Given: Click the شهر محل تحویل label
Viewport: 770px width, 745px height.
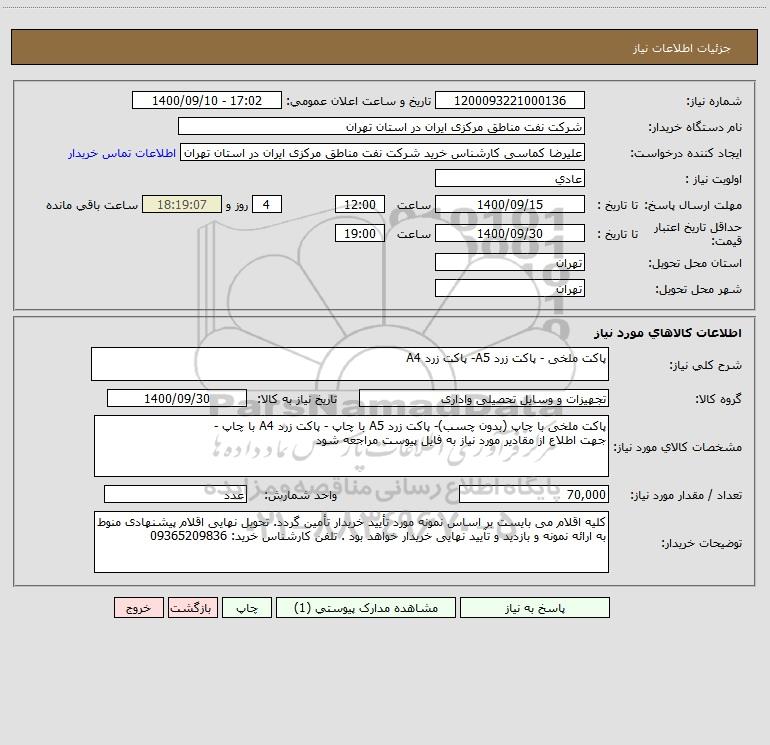Looking at the screenshot, I should (699, 289).
